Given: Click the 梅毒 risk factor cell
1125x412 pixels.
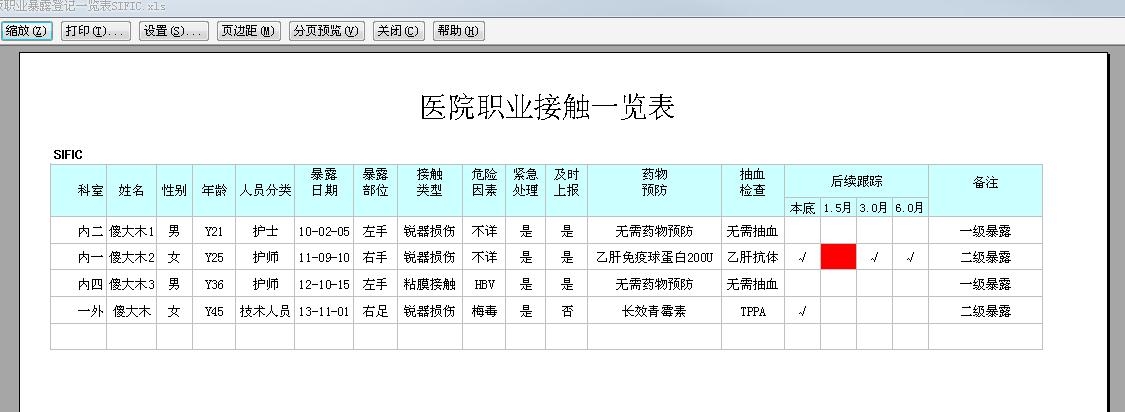Looking at the screenshot, I should click(484, 311).
